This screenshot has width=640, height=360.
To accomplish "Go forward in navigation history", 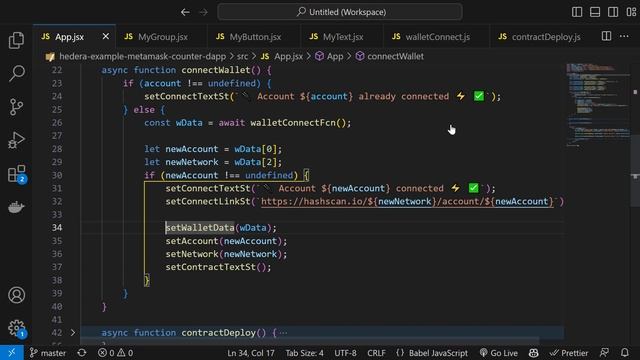I will pos(203,12).
